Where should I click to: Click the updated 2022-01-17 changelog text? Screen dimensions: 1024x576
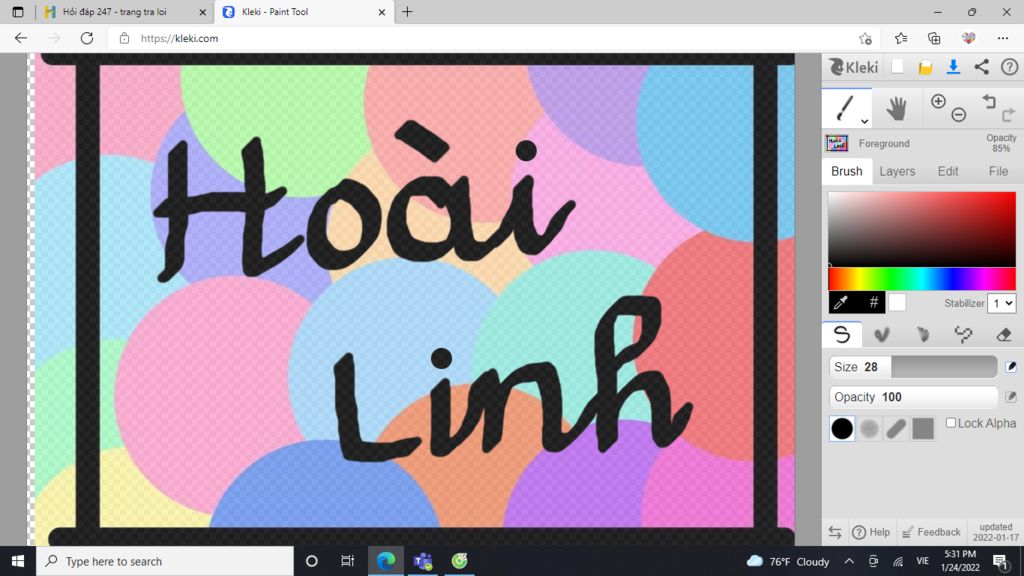tap(995, 532)
